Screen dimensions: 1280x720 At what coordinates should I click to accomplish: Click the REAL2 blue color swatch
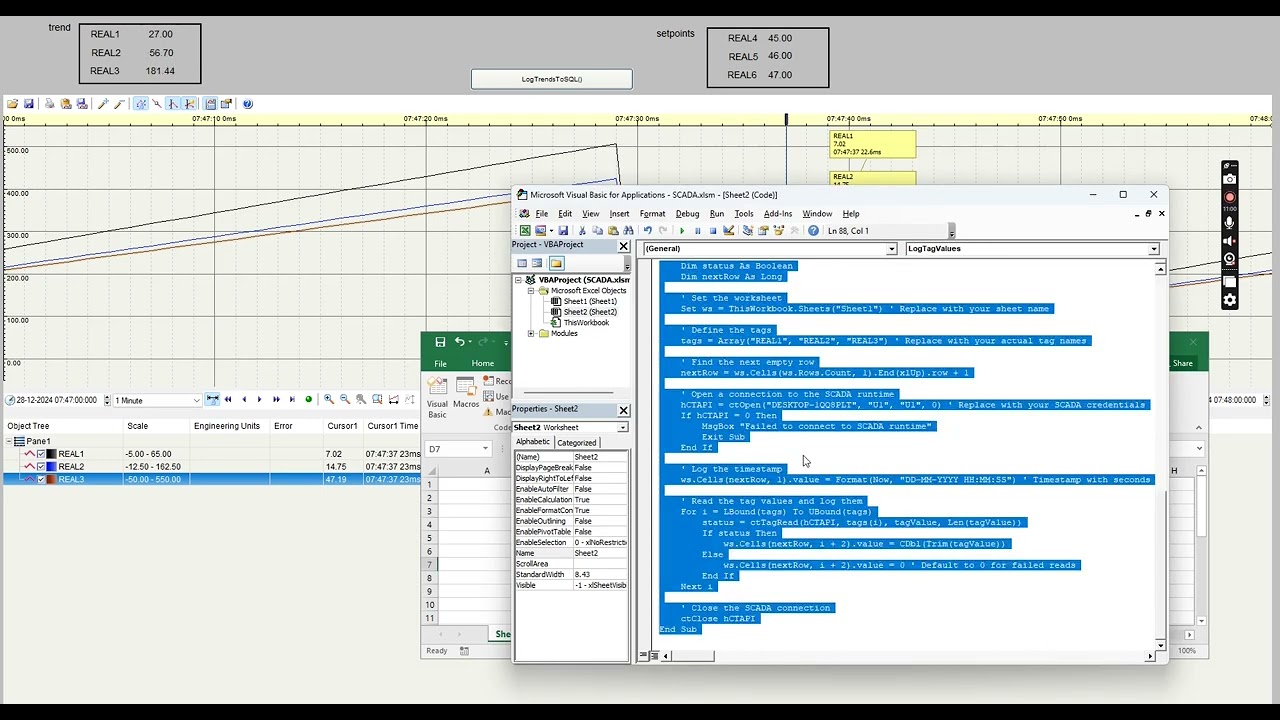[51, 467]
